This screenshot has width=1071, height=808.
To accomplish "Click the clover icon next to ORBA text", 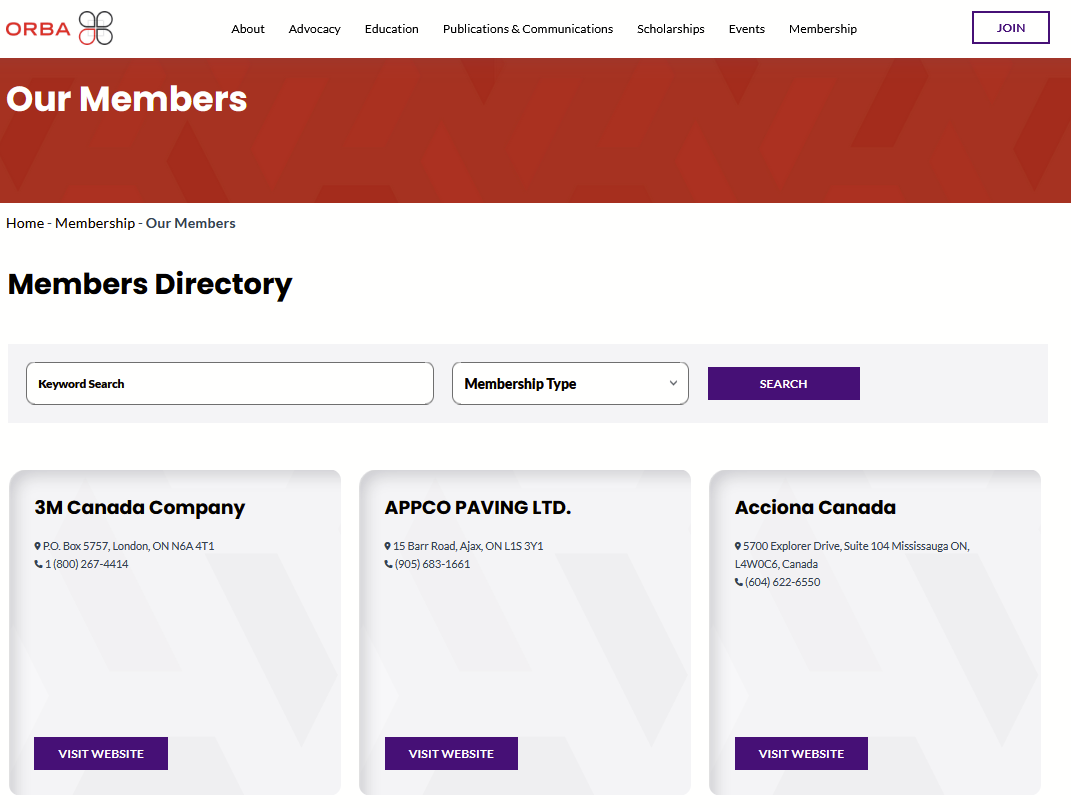I will point(95,28).
